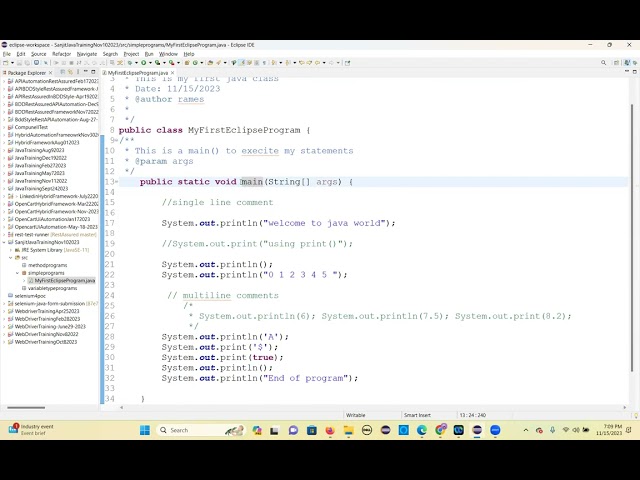
Task: Click Smart Insert in status bar
Action: (x=417, y=415)
